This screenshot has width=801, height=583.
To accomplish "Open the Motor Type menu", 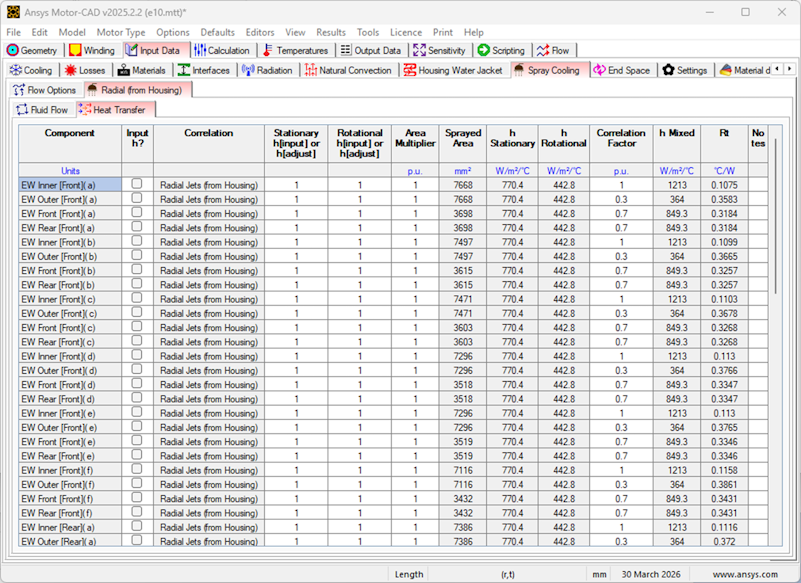I will click(x=121, y=32).
